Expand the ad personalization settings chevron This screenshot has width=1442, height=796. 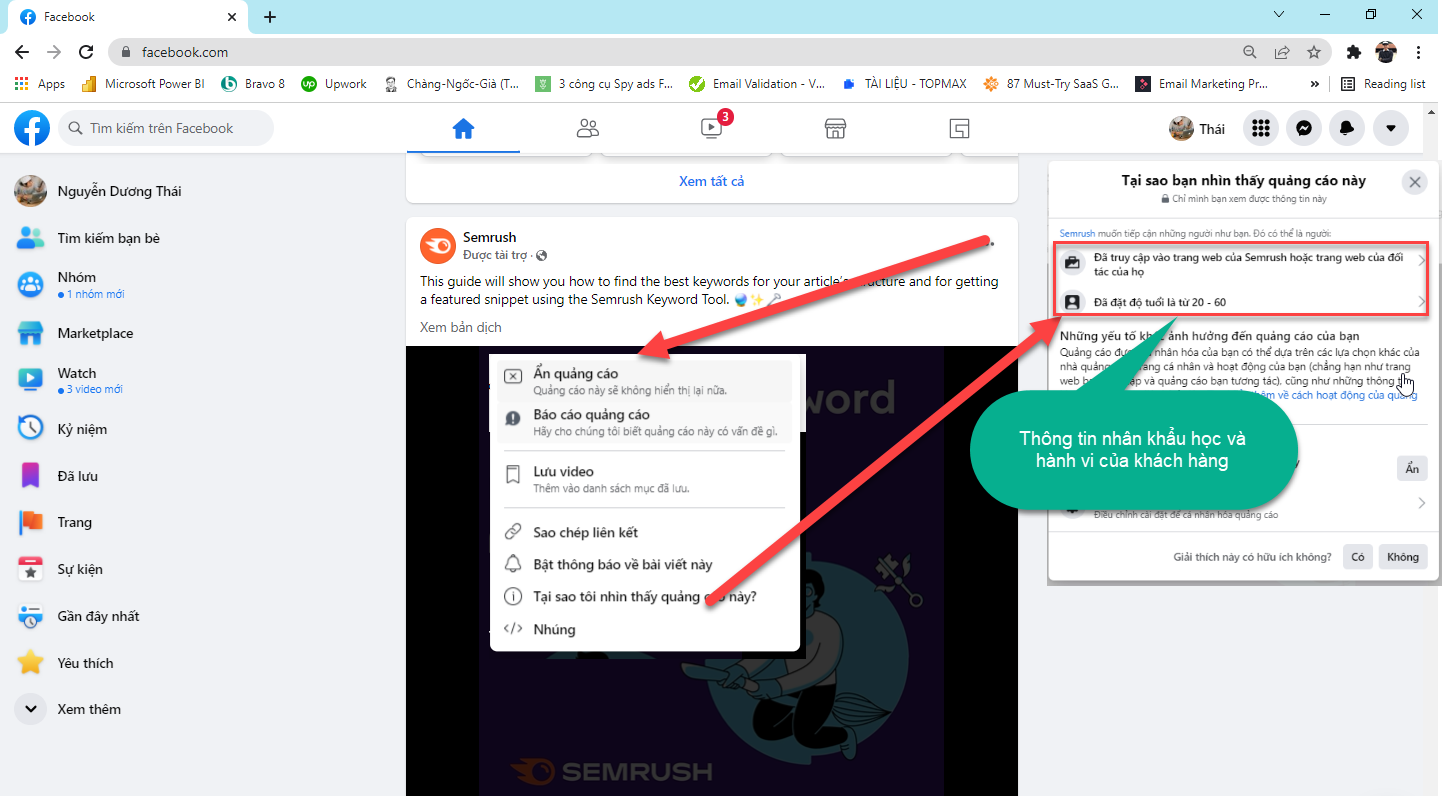coord(1422,504)
